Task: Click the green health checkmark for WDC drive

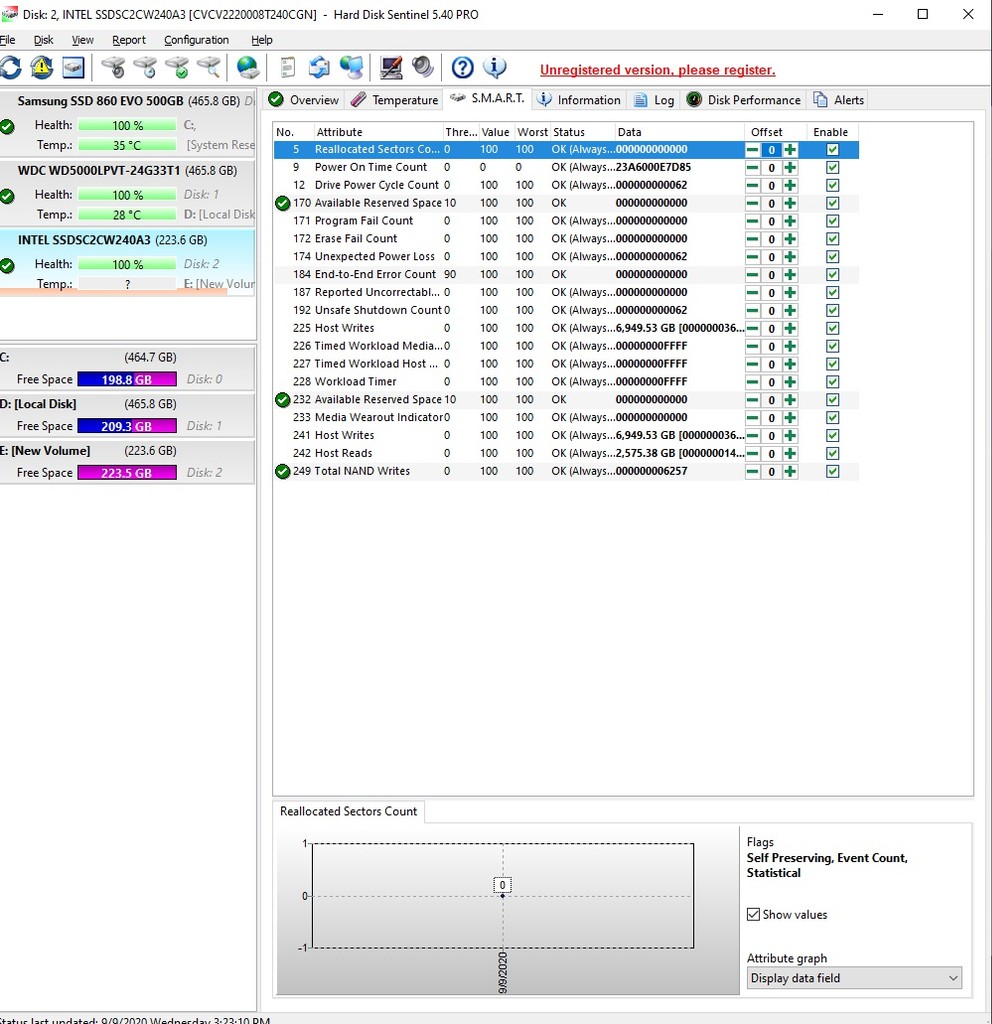Action: 7,196
